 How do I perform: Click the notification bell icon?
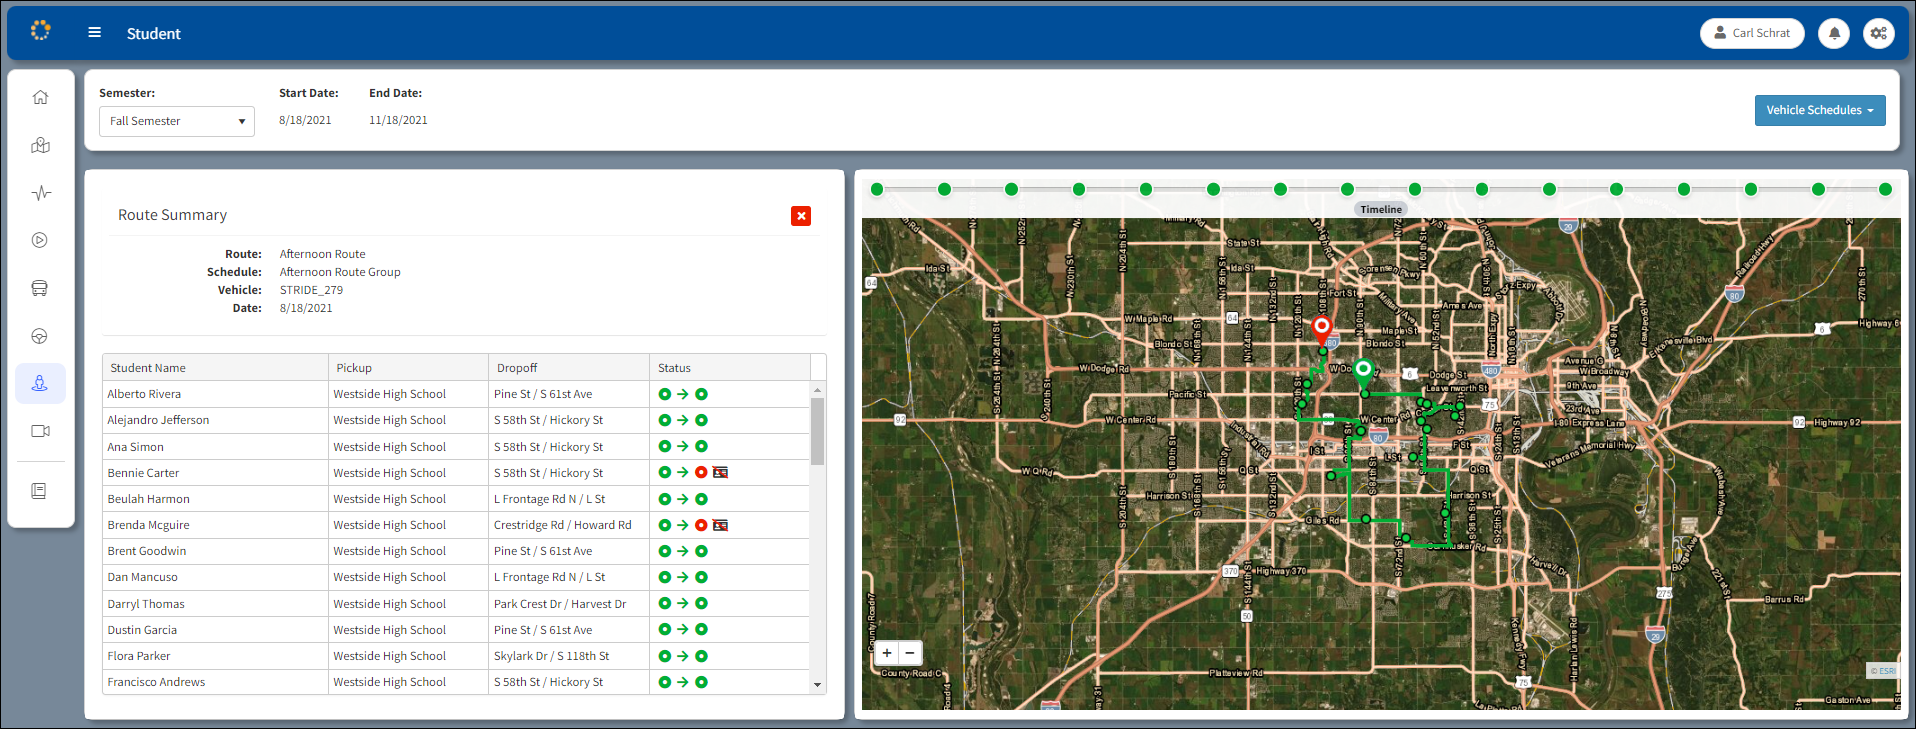pos(1833,33)
